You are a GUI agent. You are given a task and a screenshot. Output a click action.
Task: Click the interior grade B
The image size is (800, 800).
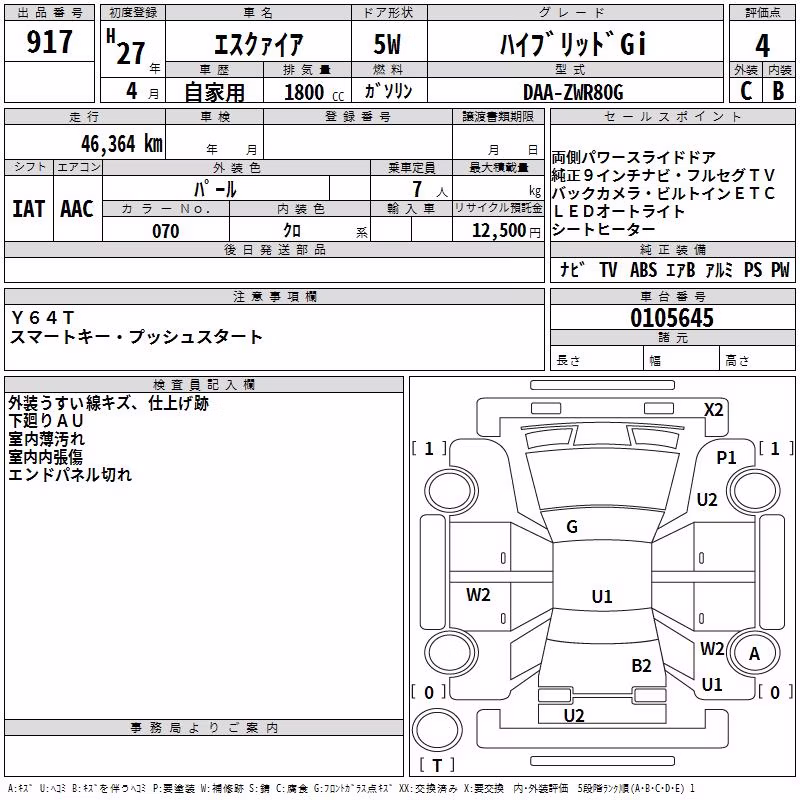(x=778, y=91)
